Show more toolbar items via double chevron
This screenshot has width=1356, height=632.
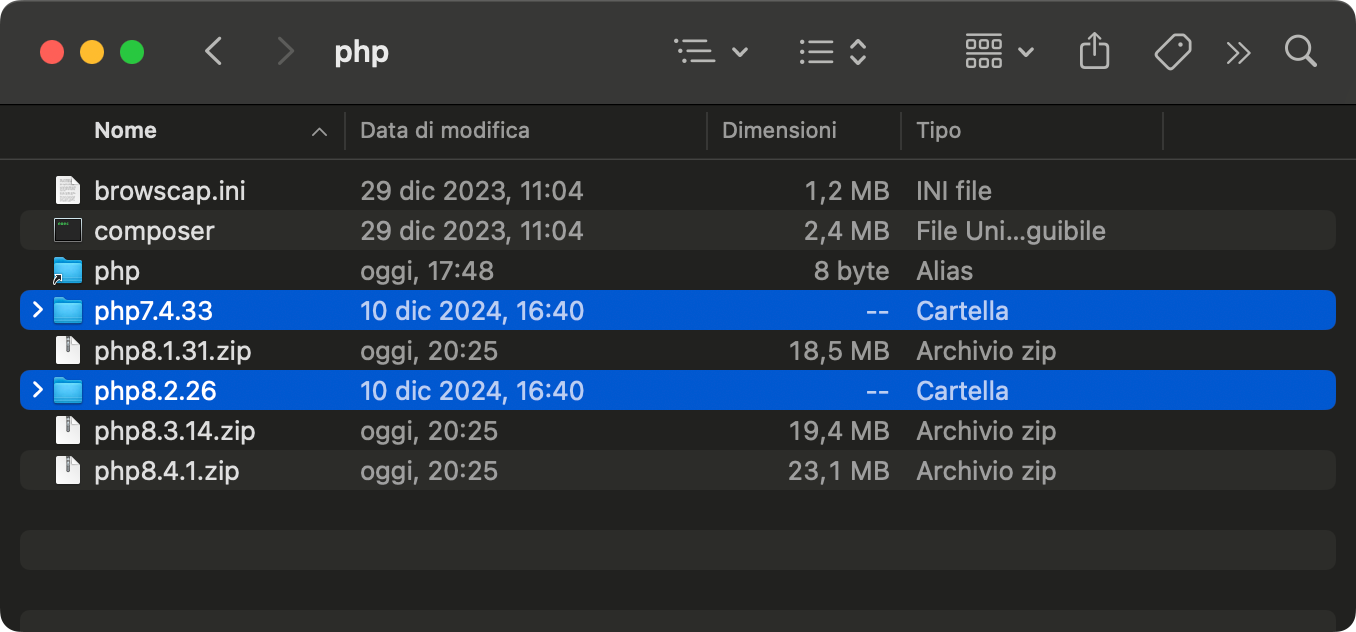1238,53
